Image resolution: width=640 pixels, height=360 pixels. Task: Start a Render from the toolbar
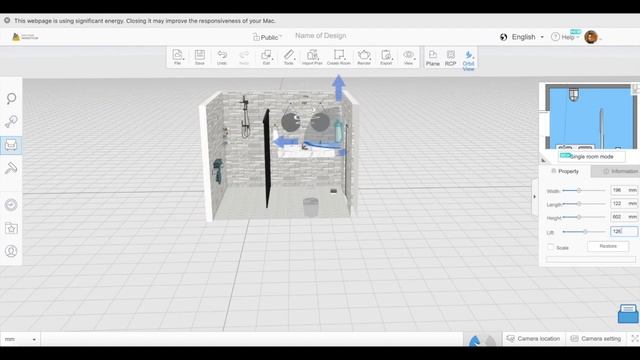[x=364, y=57]
